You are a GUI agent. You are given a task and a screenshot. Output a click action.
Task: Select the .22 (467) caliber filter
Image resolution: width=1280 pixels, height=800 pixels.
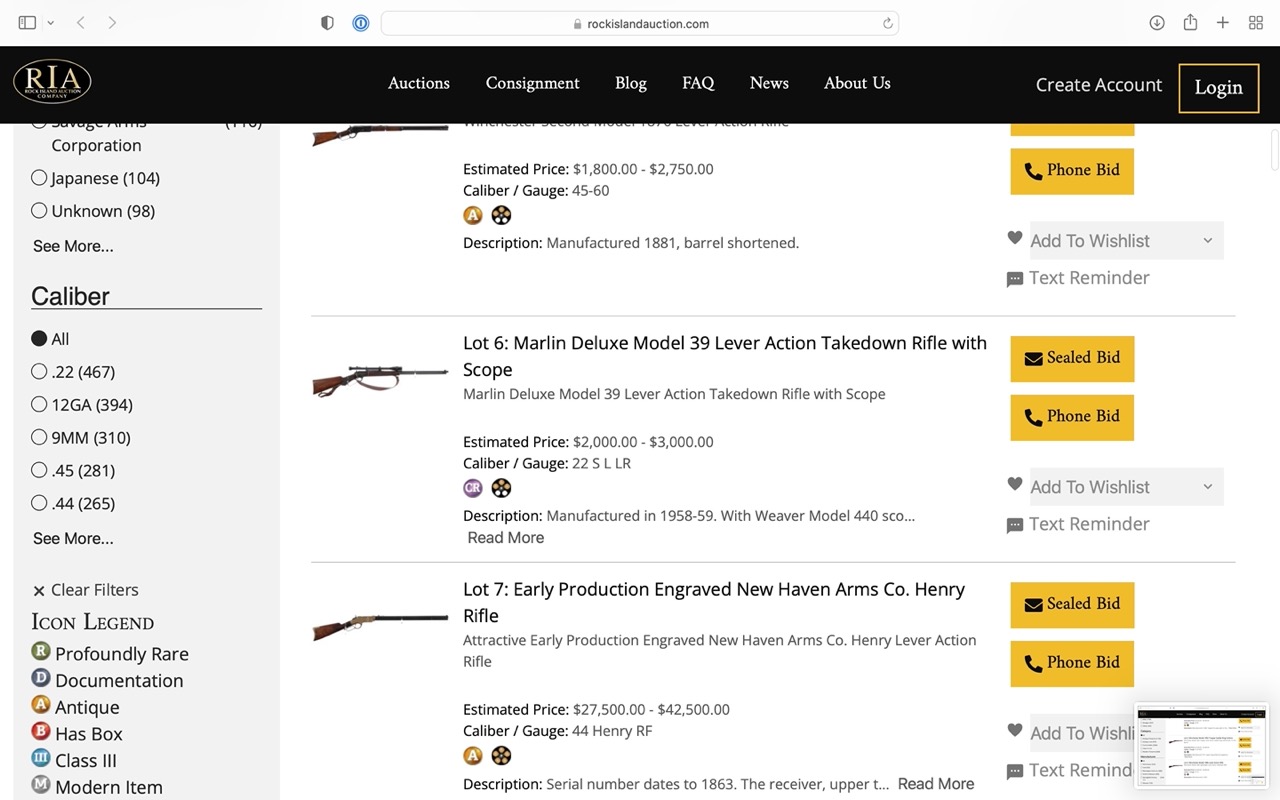pos(39,372)
